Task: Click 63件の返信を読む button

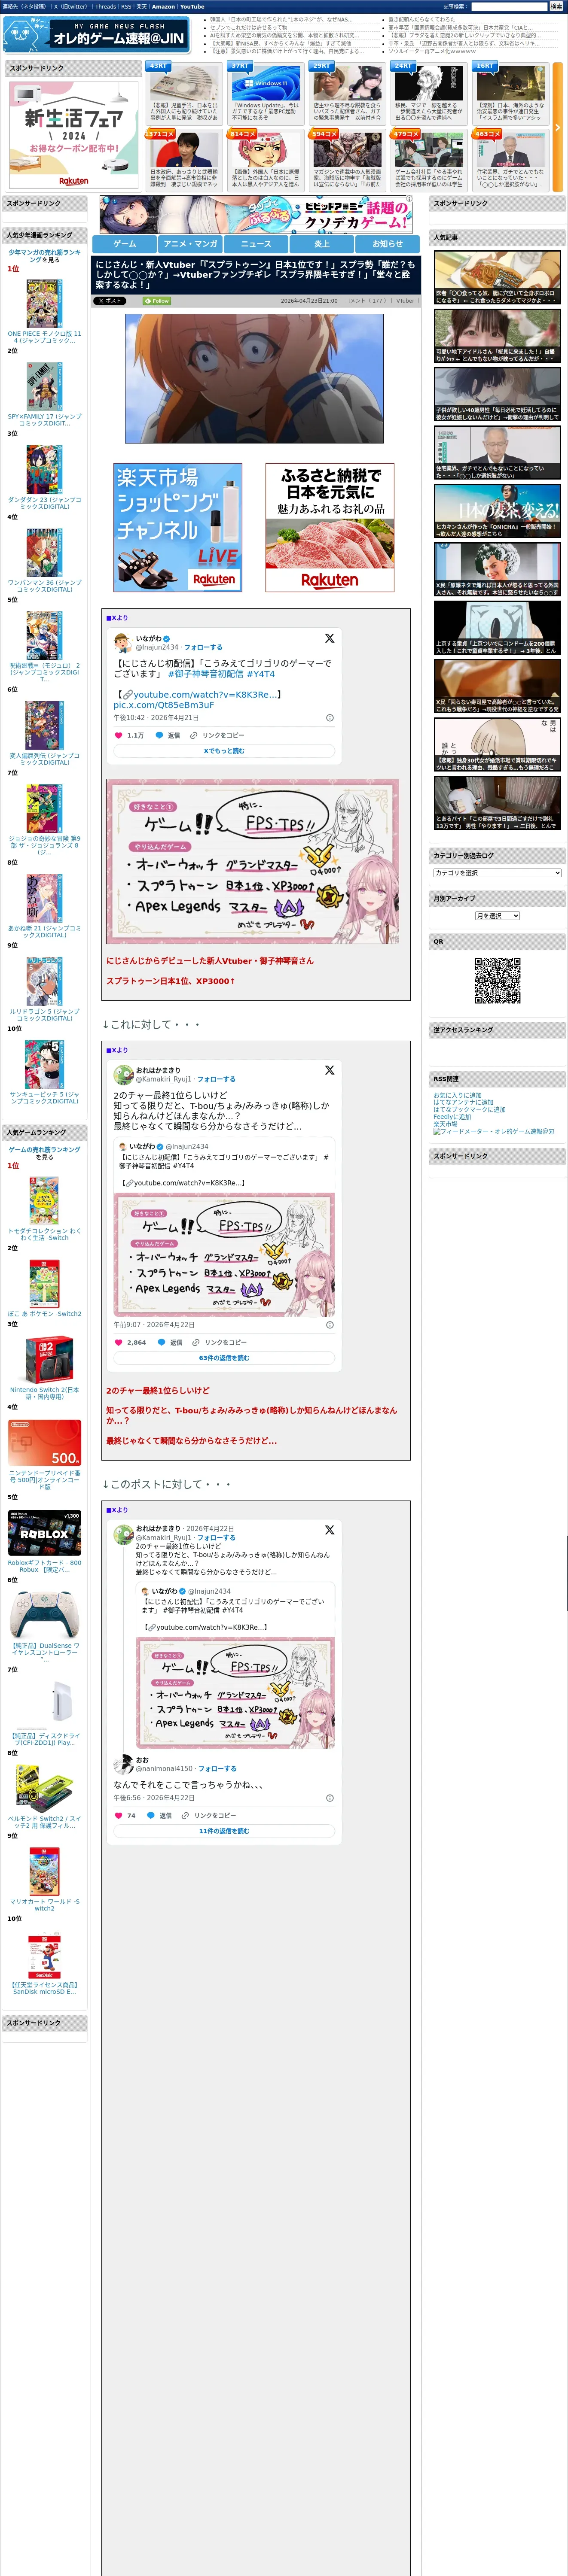Action: click(x=224, y=1358)
